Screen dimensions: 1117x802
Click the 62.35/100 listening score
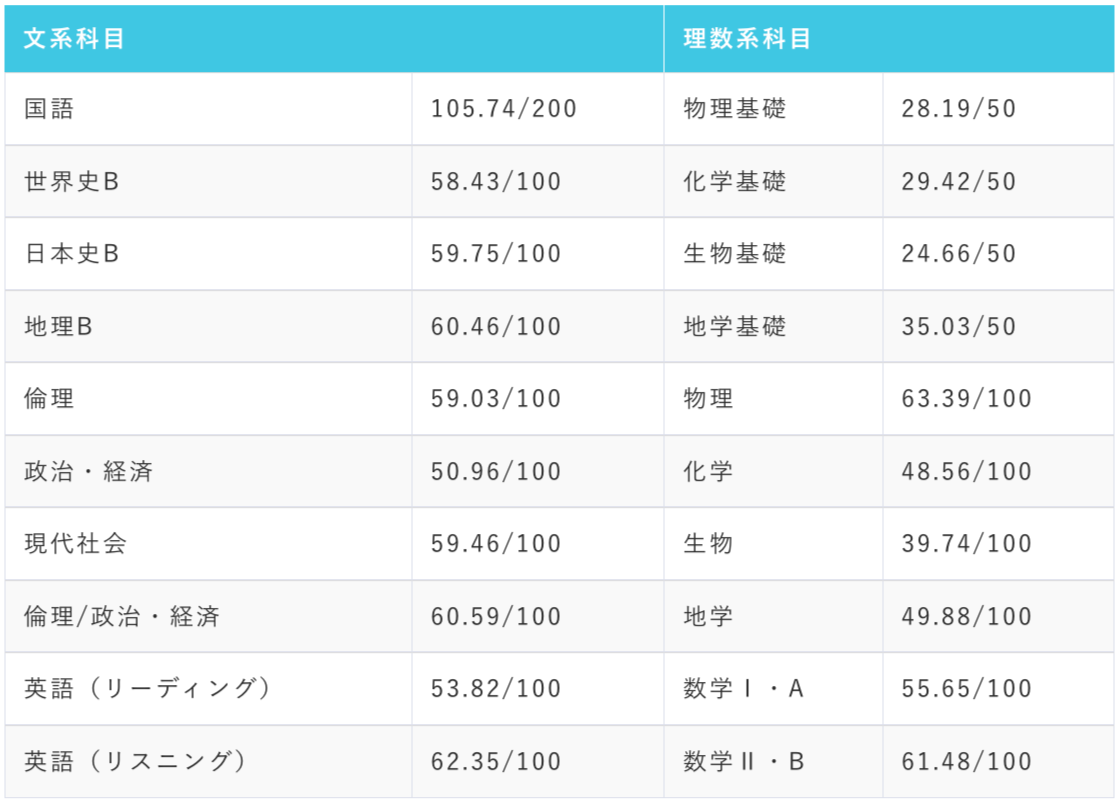(x=496, y=762)
